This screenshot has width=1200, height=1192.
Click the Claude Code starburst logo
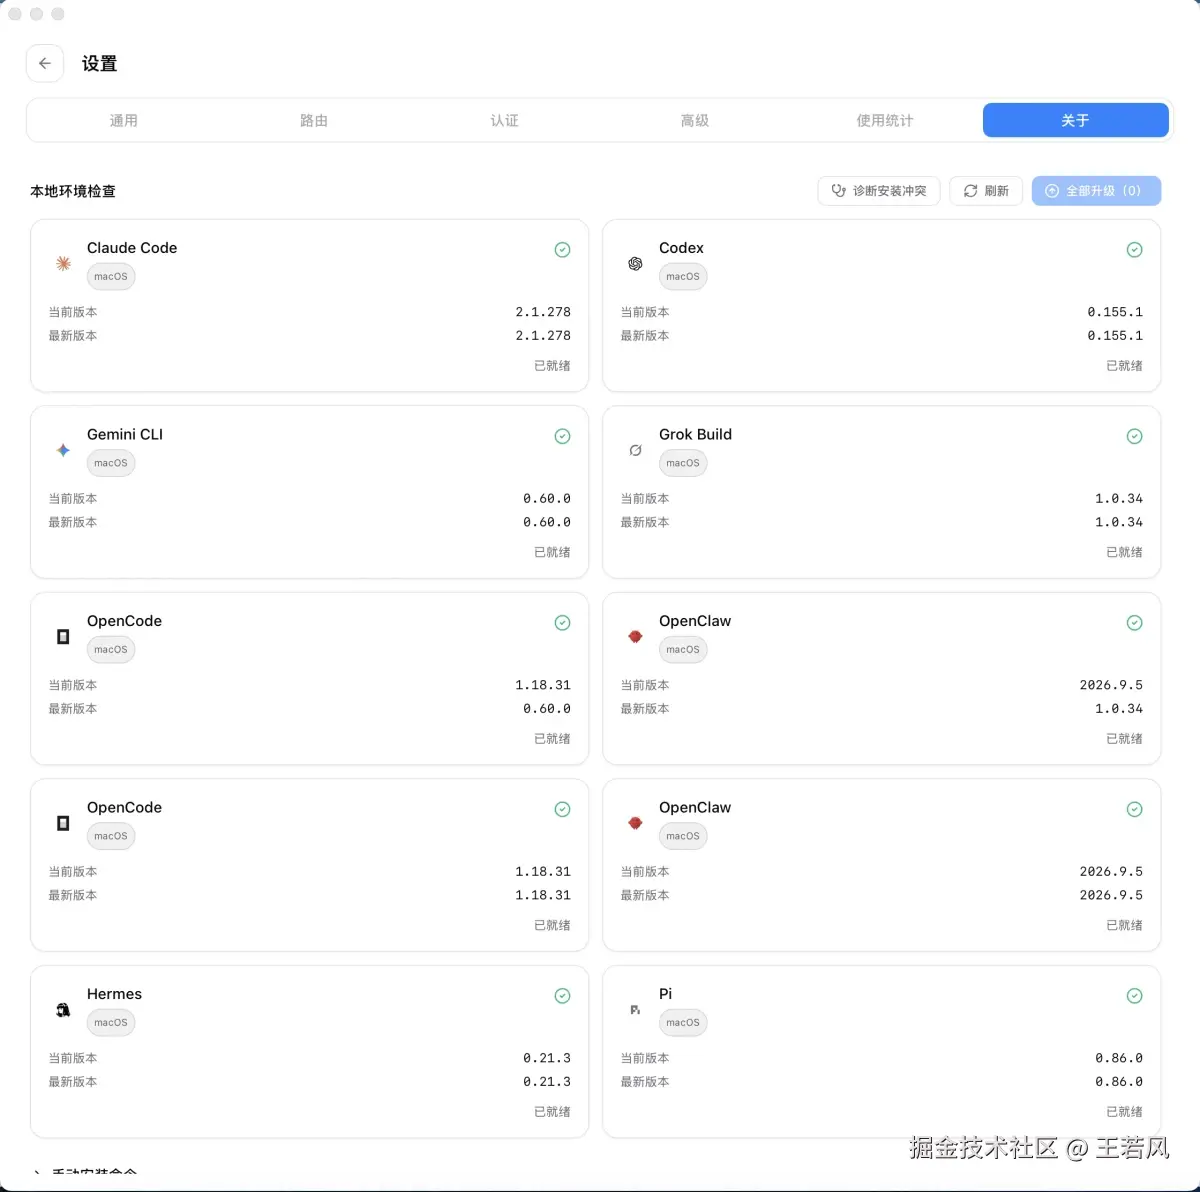click(63, 264)
